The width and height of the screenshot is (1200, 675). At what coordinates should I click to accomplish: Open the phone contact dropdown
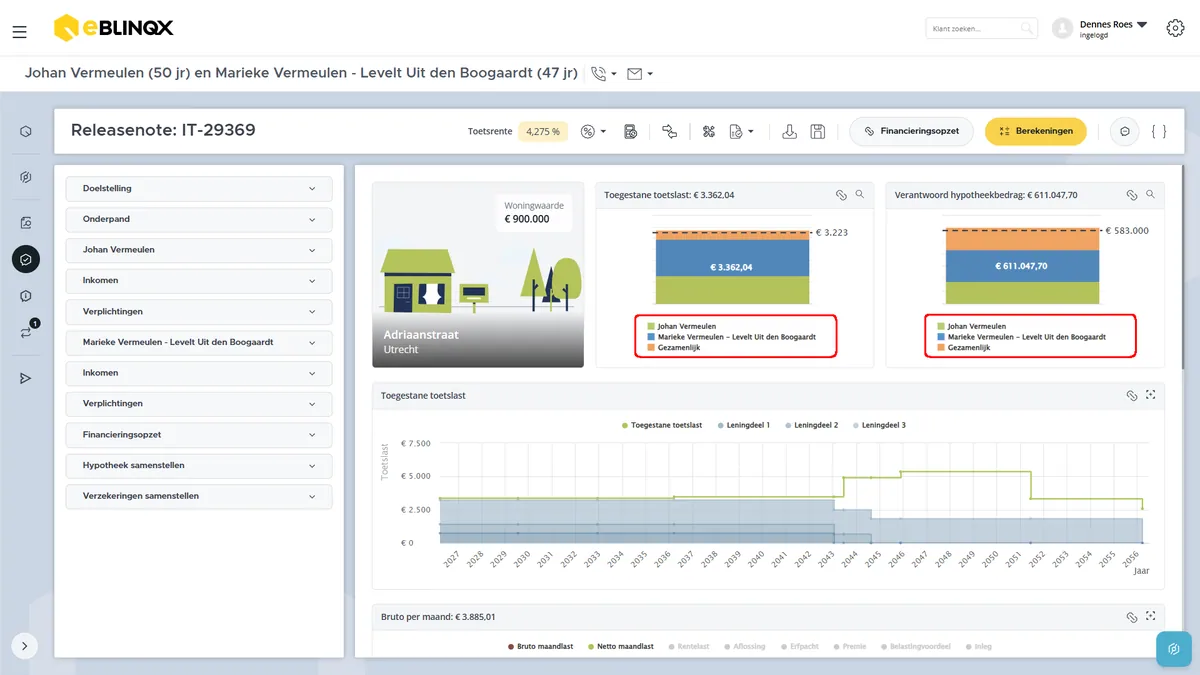click(604, 73)
